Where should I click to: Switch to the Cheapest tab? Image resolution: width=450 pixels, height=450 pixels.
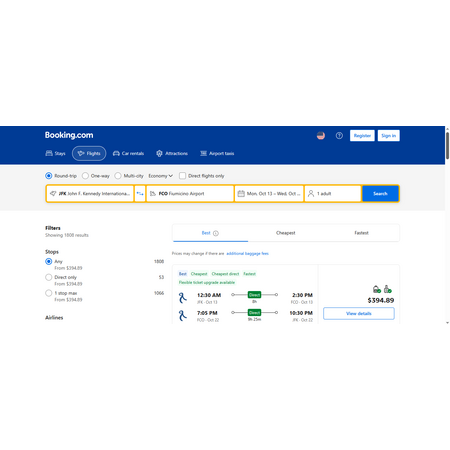286,233
